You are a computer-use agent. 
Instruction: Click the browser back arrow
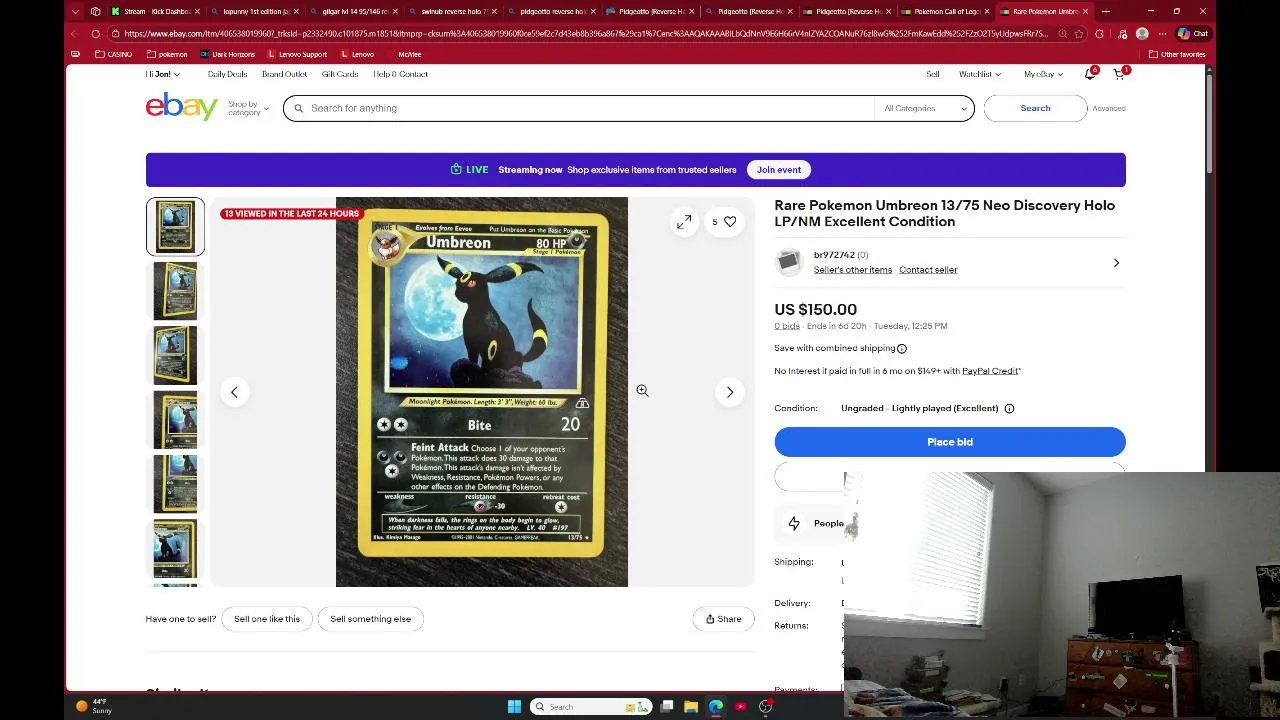(75, 33)
